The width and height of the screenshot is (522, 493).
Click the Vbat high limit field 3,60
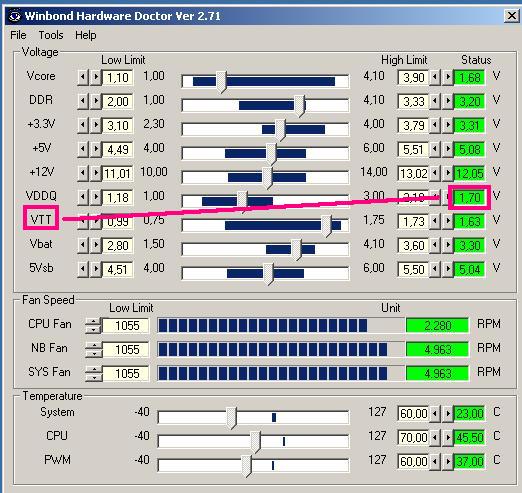pos(413,246)
